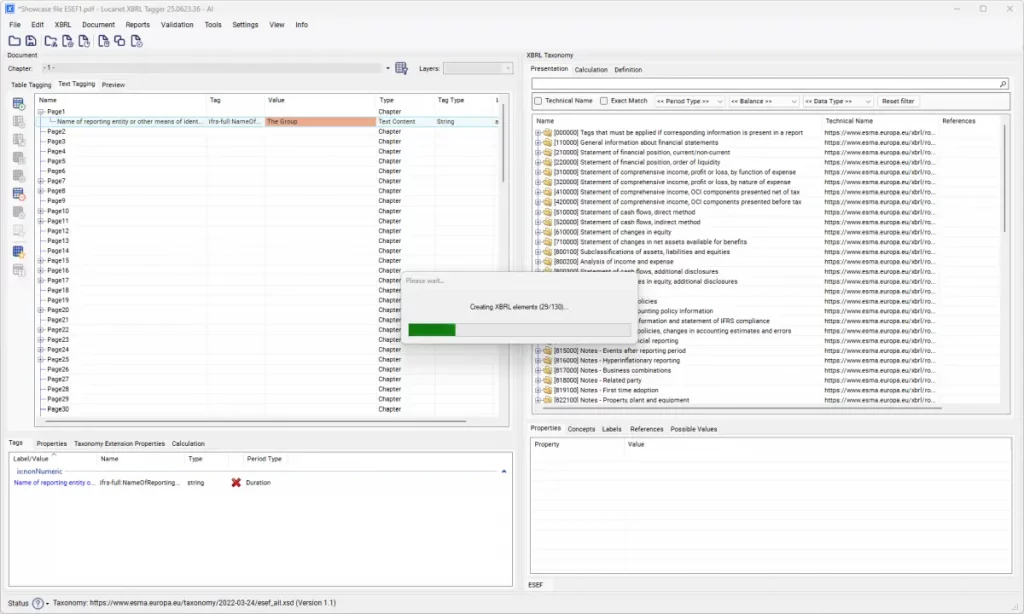1024x614 pixels.
Task: Expand the Page7 tree node
Action: (42, 181)
